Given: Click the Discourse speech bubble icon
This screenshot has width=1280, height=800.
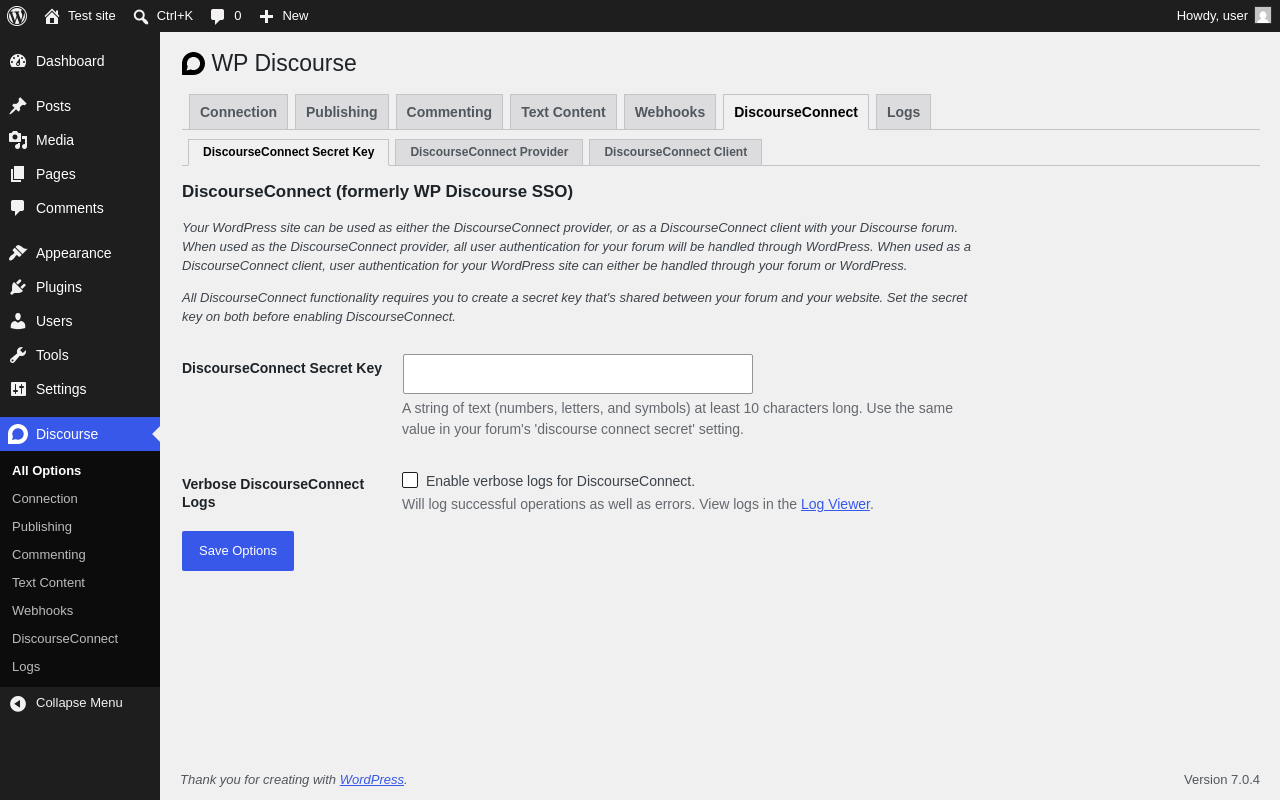Looking at the screenshot, I should [18, 434].
